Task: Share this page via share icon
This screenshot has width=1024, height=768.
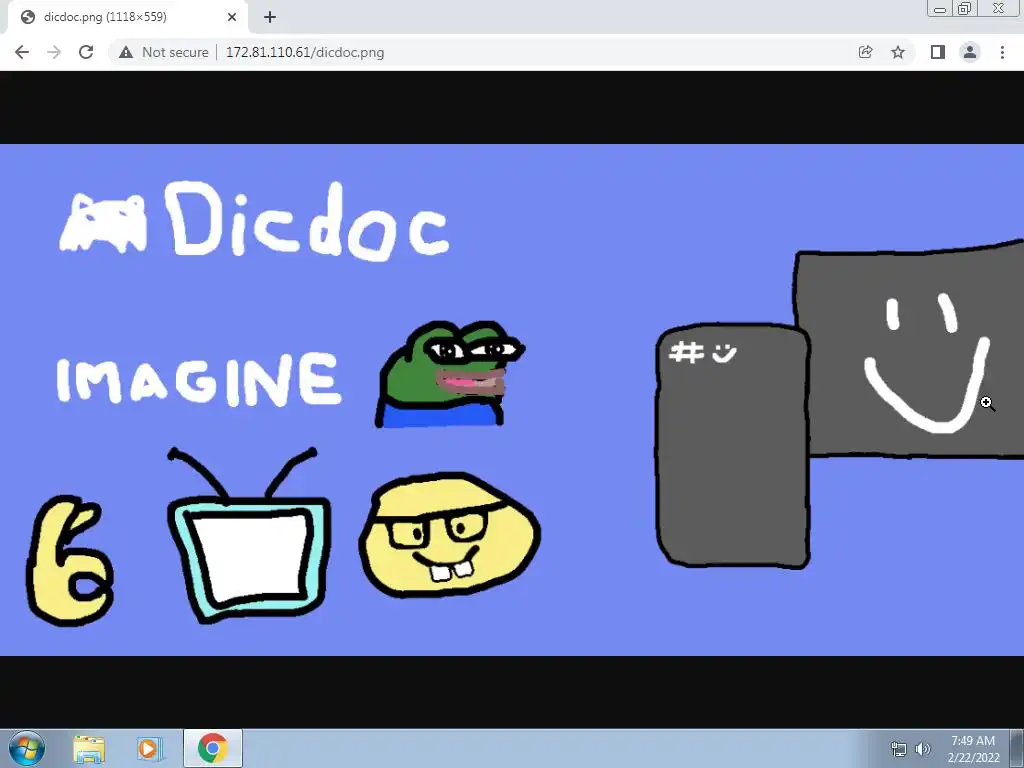Action: pyautogui.click(x=865, y=52)
